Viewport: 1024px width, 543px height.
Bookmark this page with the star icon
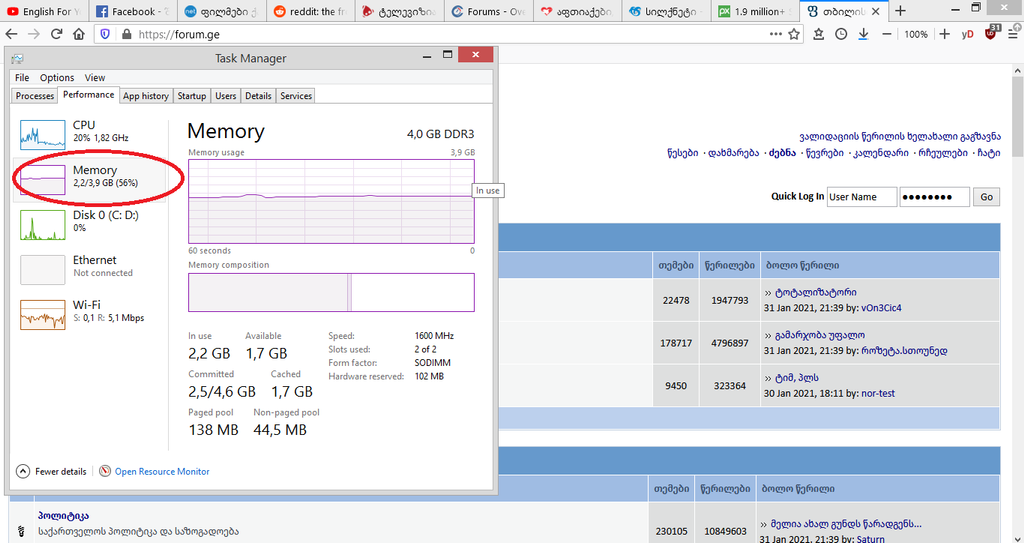(795, 33)
